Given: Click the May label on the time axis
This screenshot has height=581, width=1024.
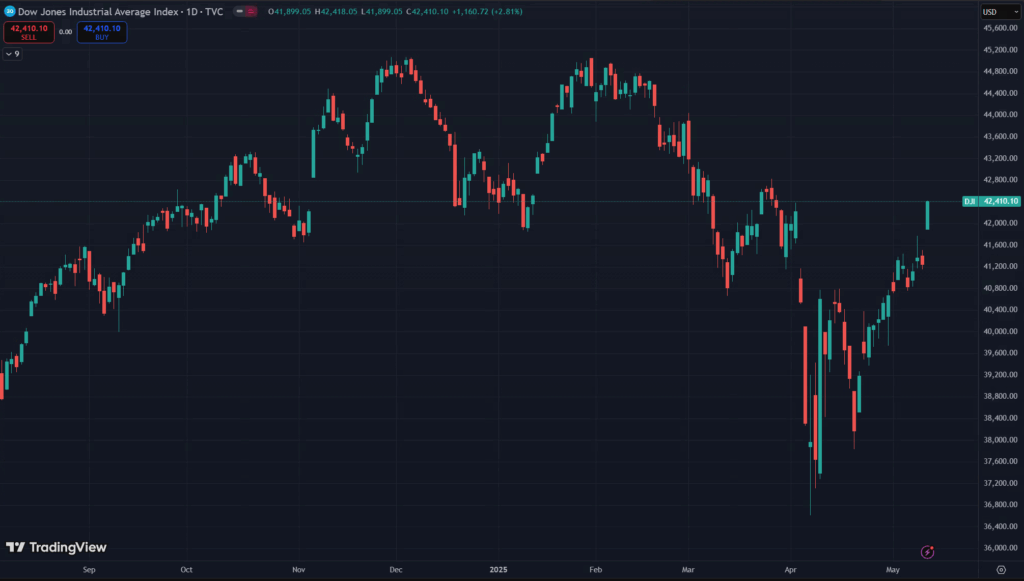Looking at the screenshot, I should 893,570.
